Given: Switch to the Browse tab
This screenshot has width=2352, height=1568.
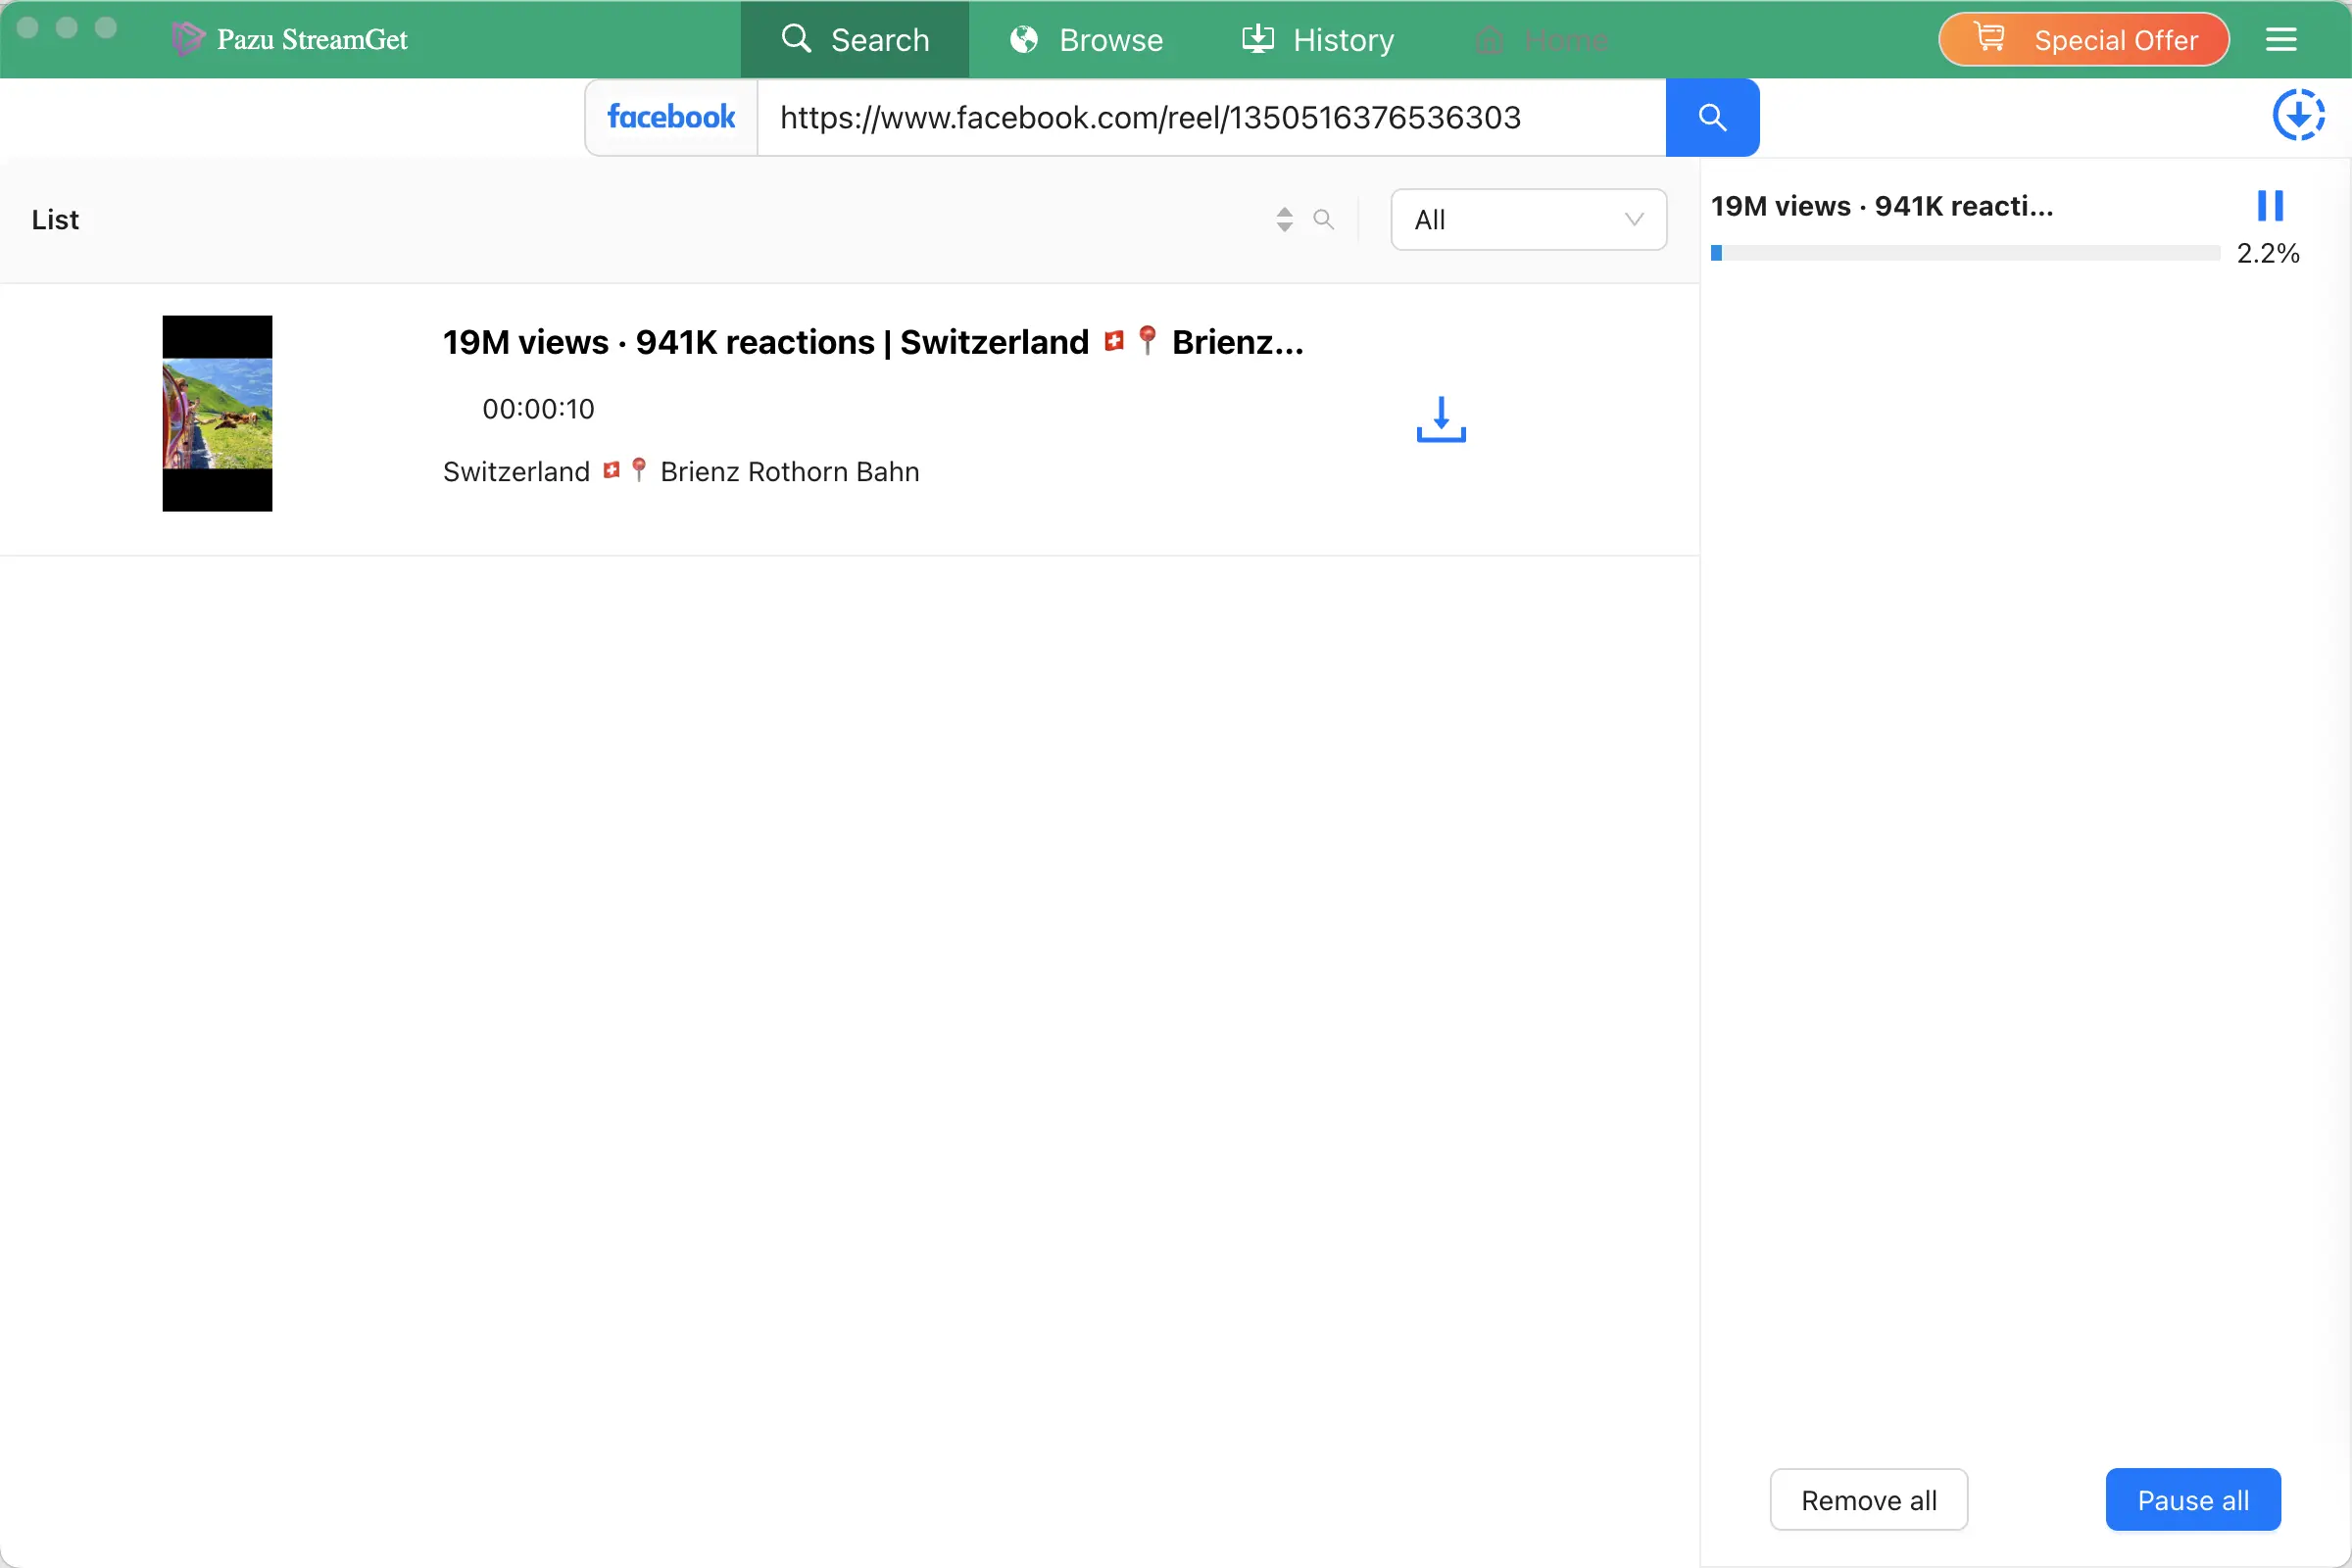Looking at the screenshot, I should tap(1087, 40).
